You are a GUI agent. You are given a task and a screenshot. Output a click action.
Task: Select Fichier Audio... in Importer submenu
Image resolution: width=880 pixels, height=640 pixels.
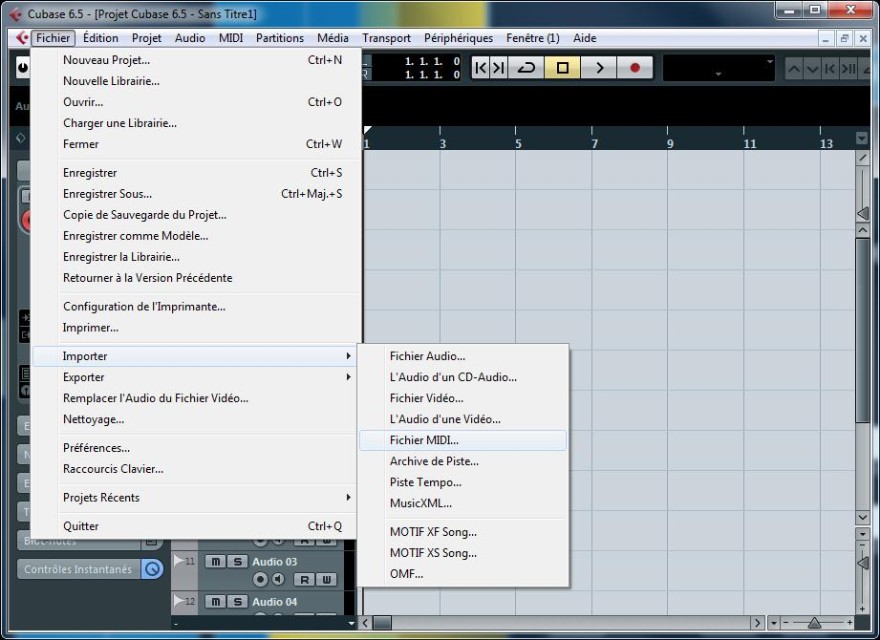[x=463, y=356]
